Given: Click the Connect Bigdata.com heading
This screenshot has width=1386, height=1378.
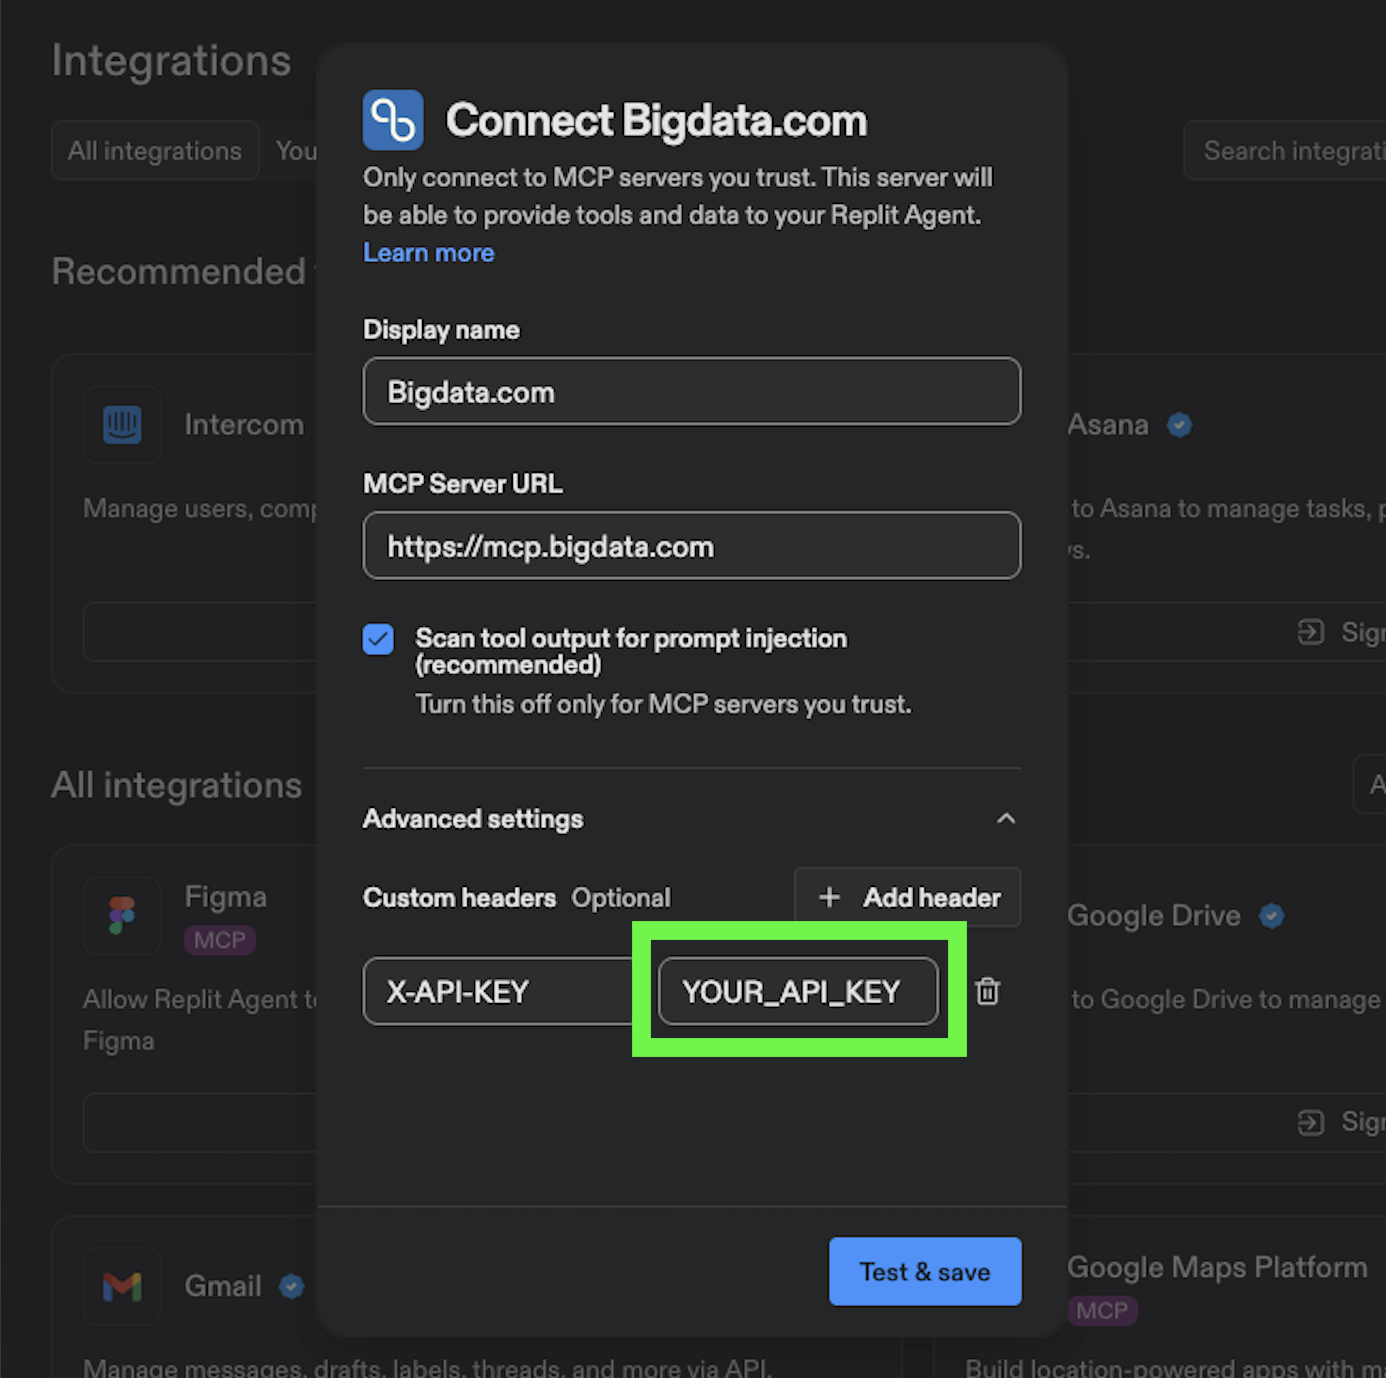Looking at the screenshot, I should tap(657, 120).
